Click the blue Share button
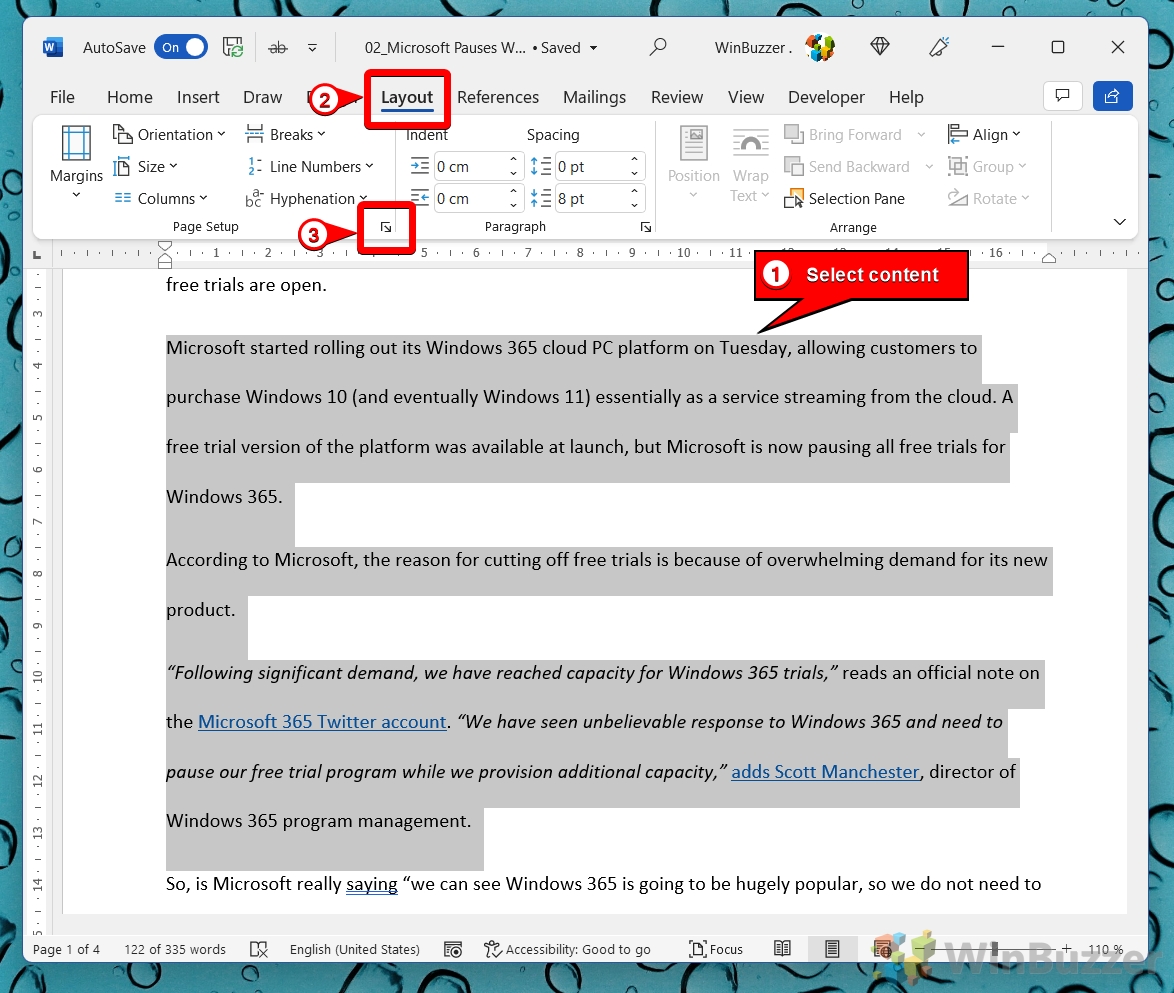 [1113, 96]
